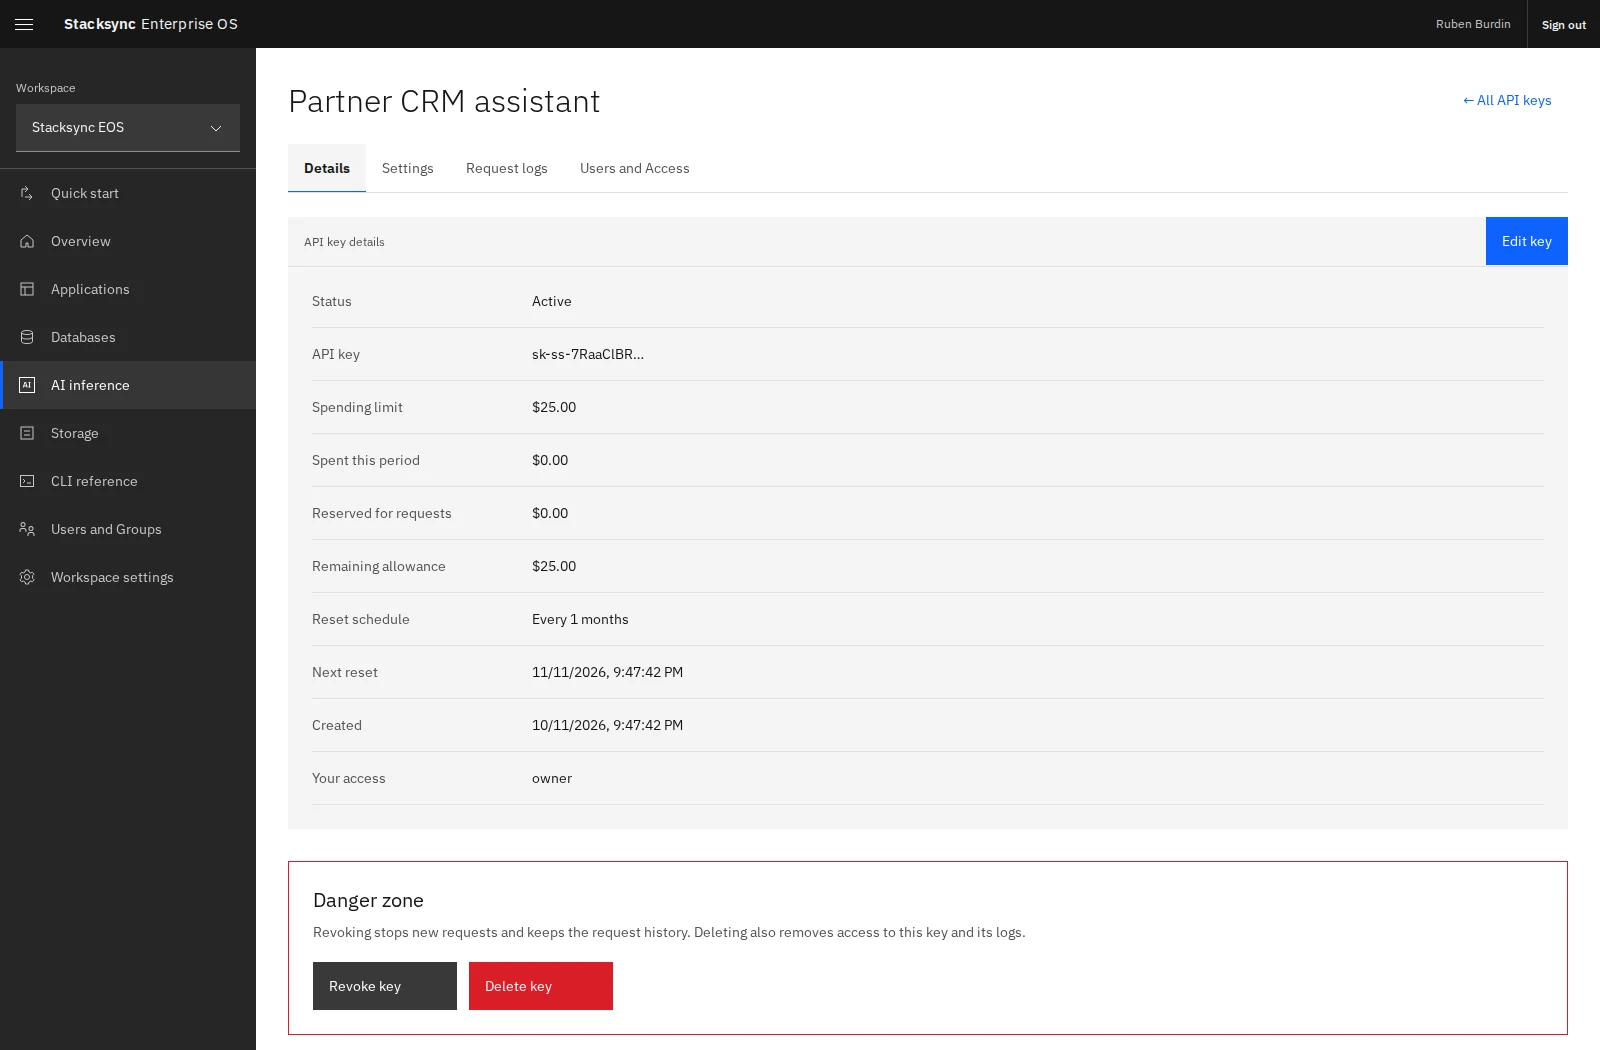
Task: Go to Users and Access tab
Action: (x=635, y=168)
